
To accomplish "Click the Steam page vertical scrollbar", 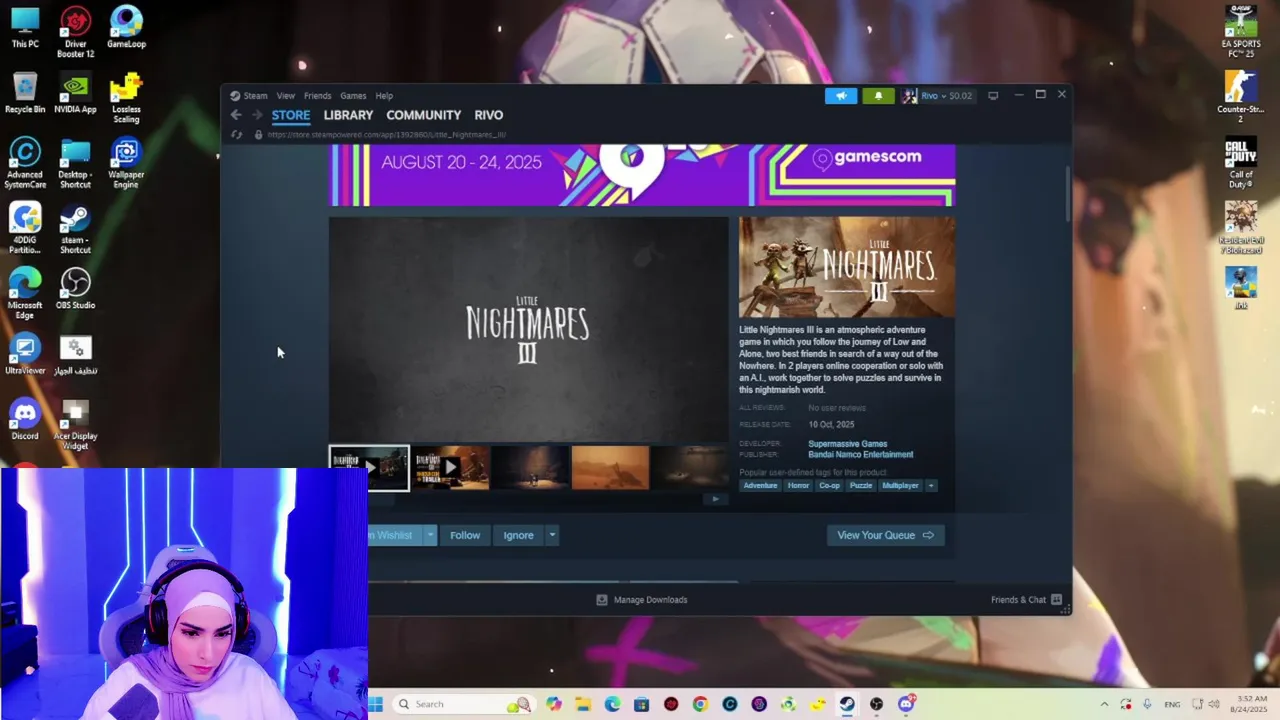I will point(1067,195).
